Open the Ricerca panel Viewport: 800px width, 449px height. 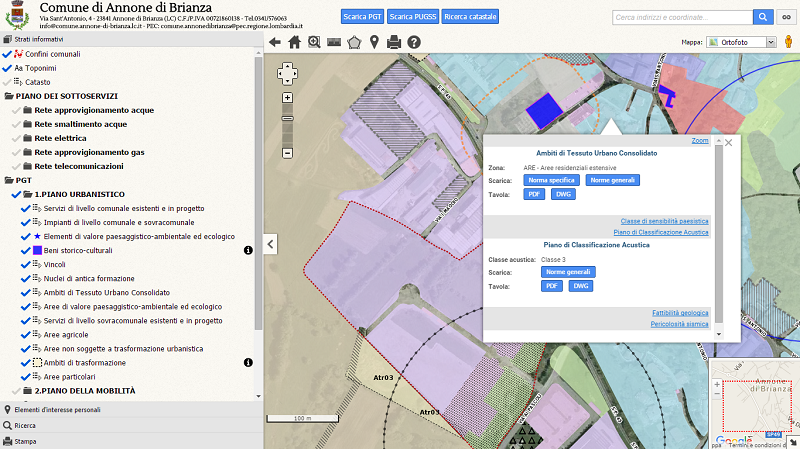pyautogui.click(x=132, y=426)
